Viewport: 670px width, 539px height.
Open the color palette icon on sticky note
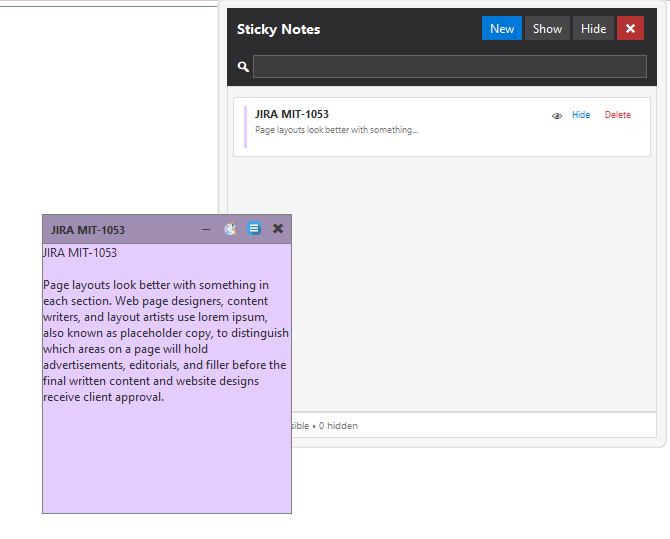[x=230, y=229]
